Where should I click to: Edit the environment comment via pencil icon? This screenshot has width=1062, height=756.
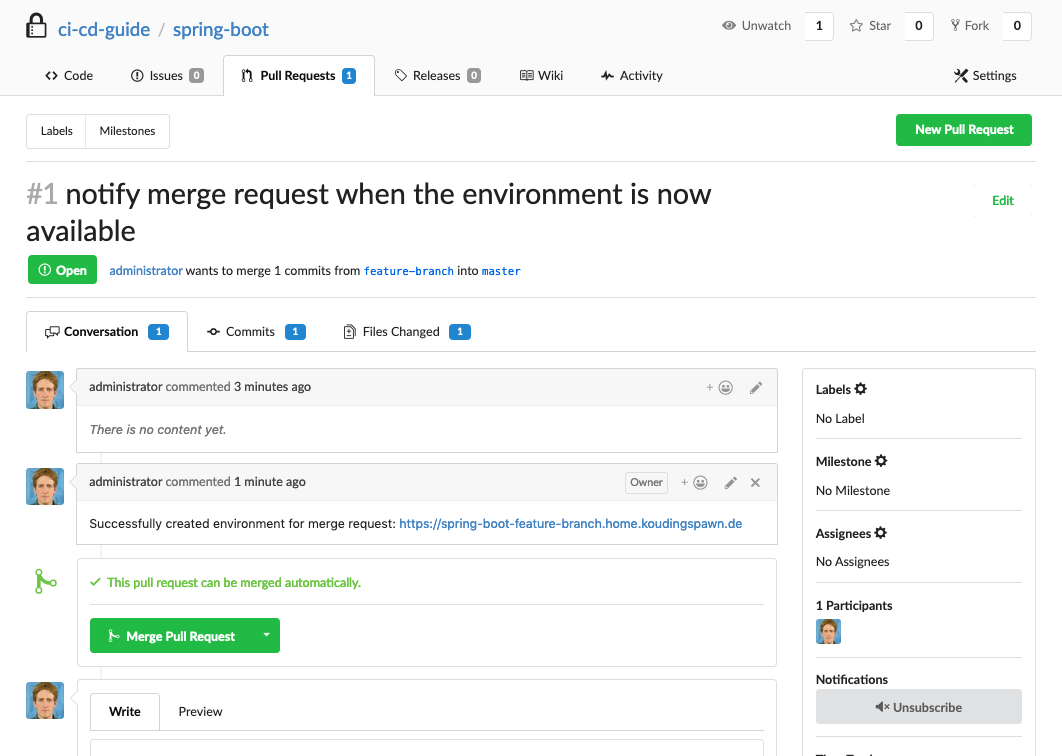(x=731, y=482)
